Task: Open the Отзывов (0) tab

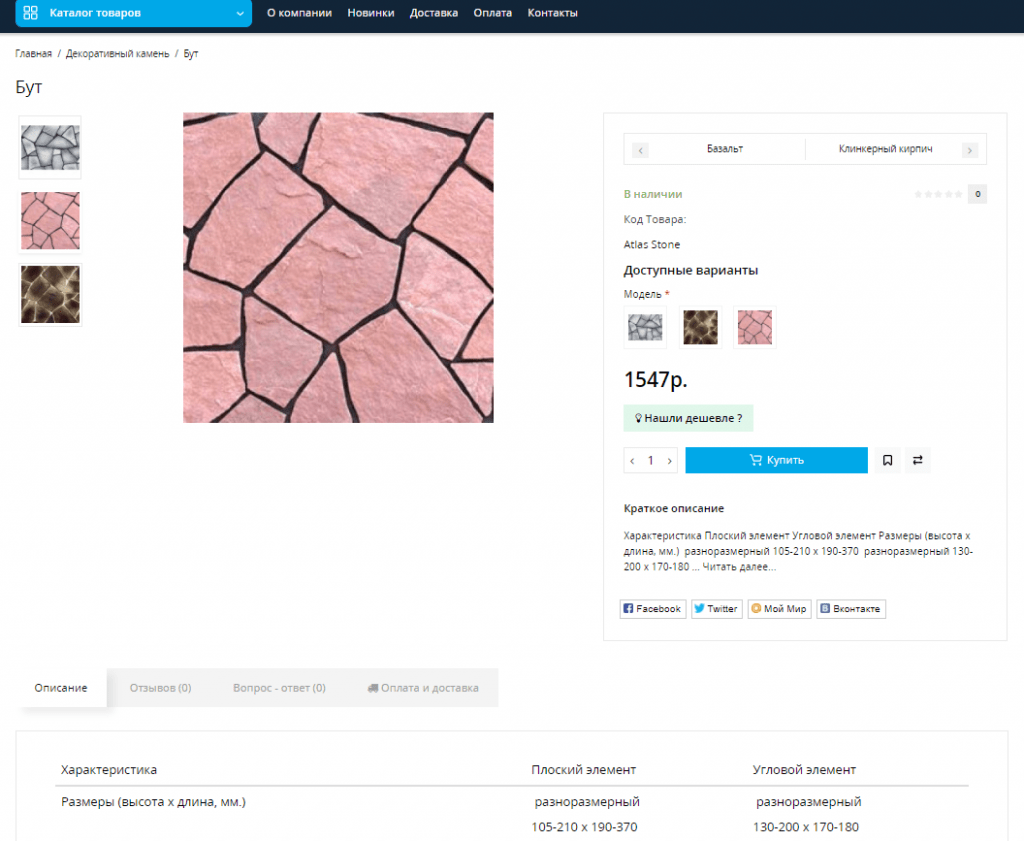Action: point(161,688)
